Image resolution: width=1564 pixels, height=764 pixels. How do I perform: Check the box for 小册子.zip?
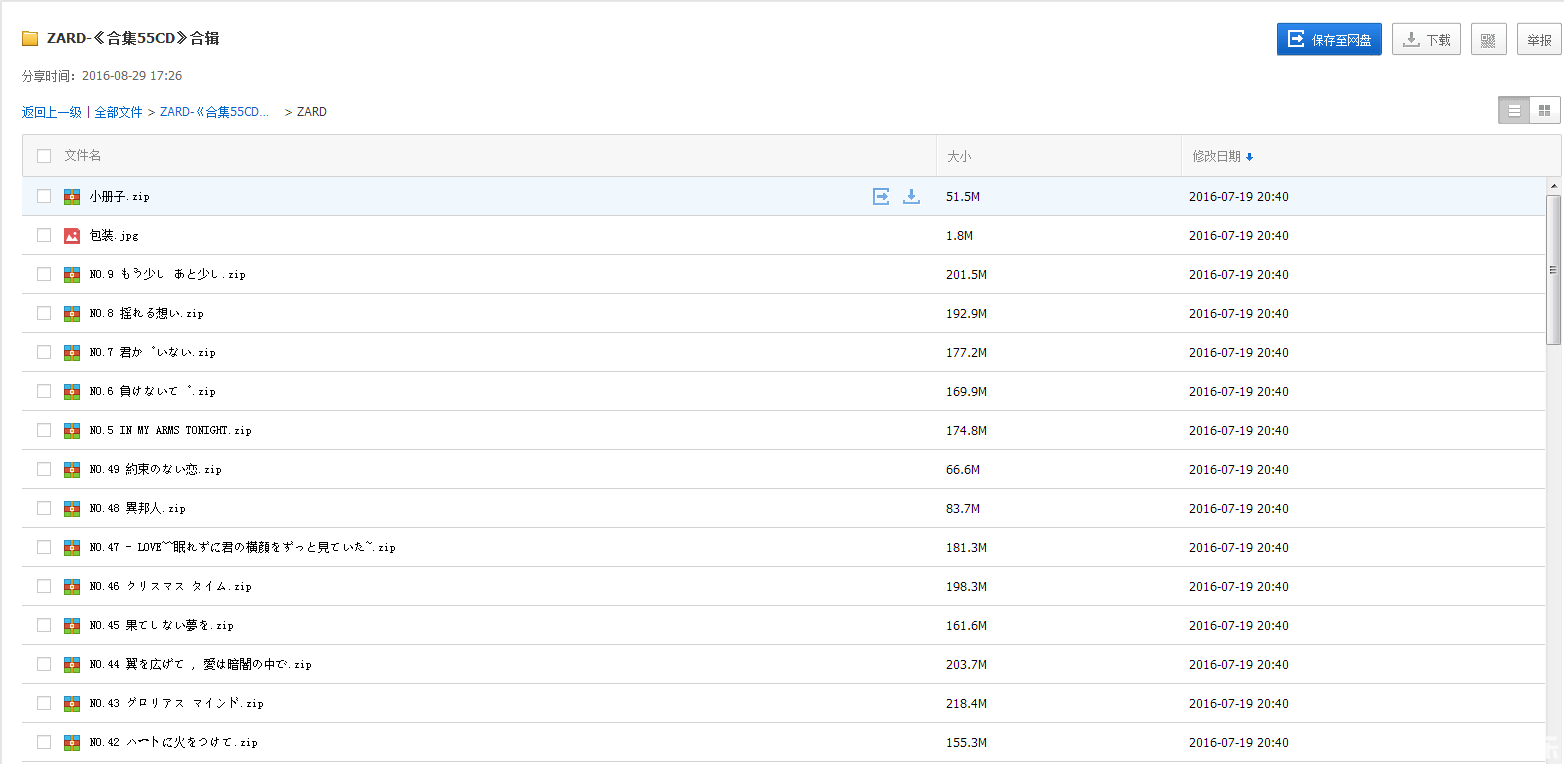[x=44, y=196]
